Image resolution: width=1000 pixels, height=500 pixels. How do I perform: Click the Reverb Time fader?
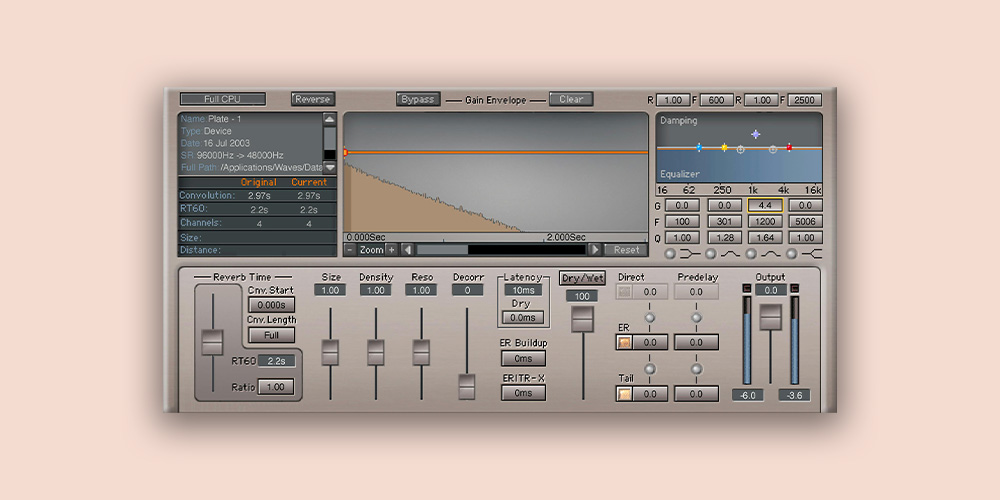(x=212, y=342)
